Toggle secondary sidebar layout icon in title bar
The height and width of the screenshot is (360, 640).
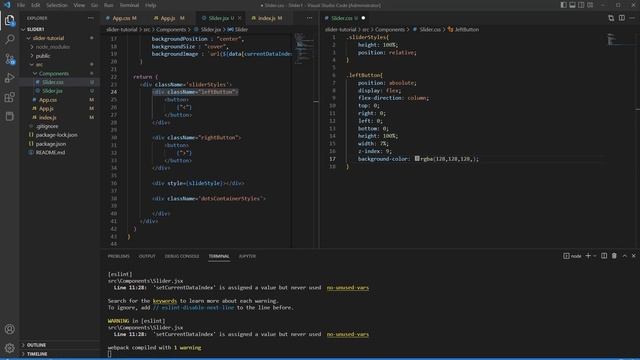(x=581, y=5)
